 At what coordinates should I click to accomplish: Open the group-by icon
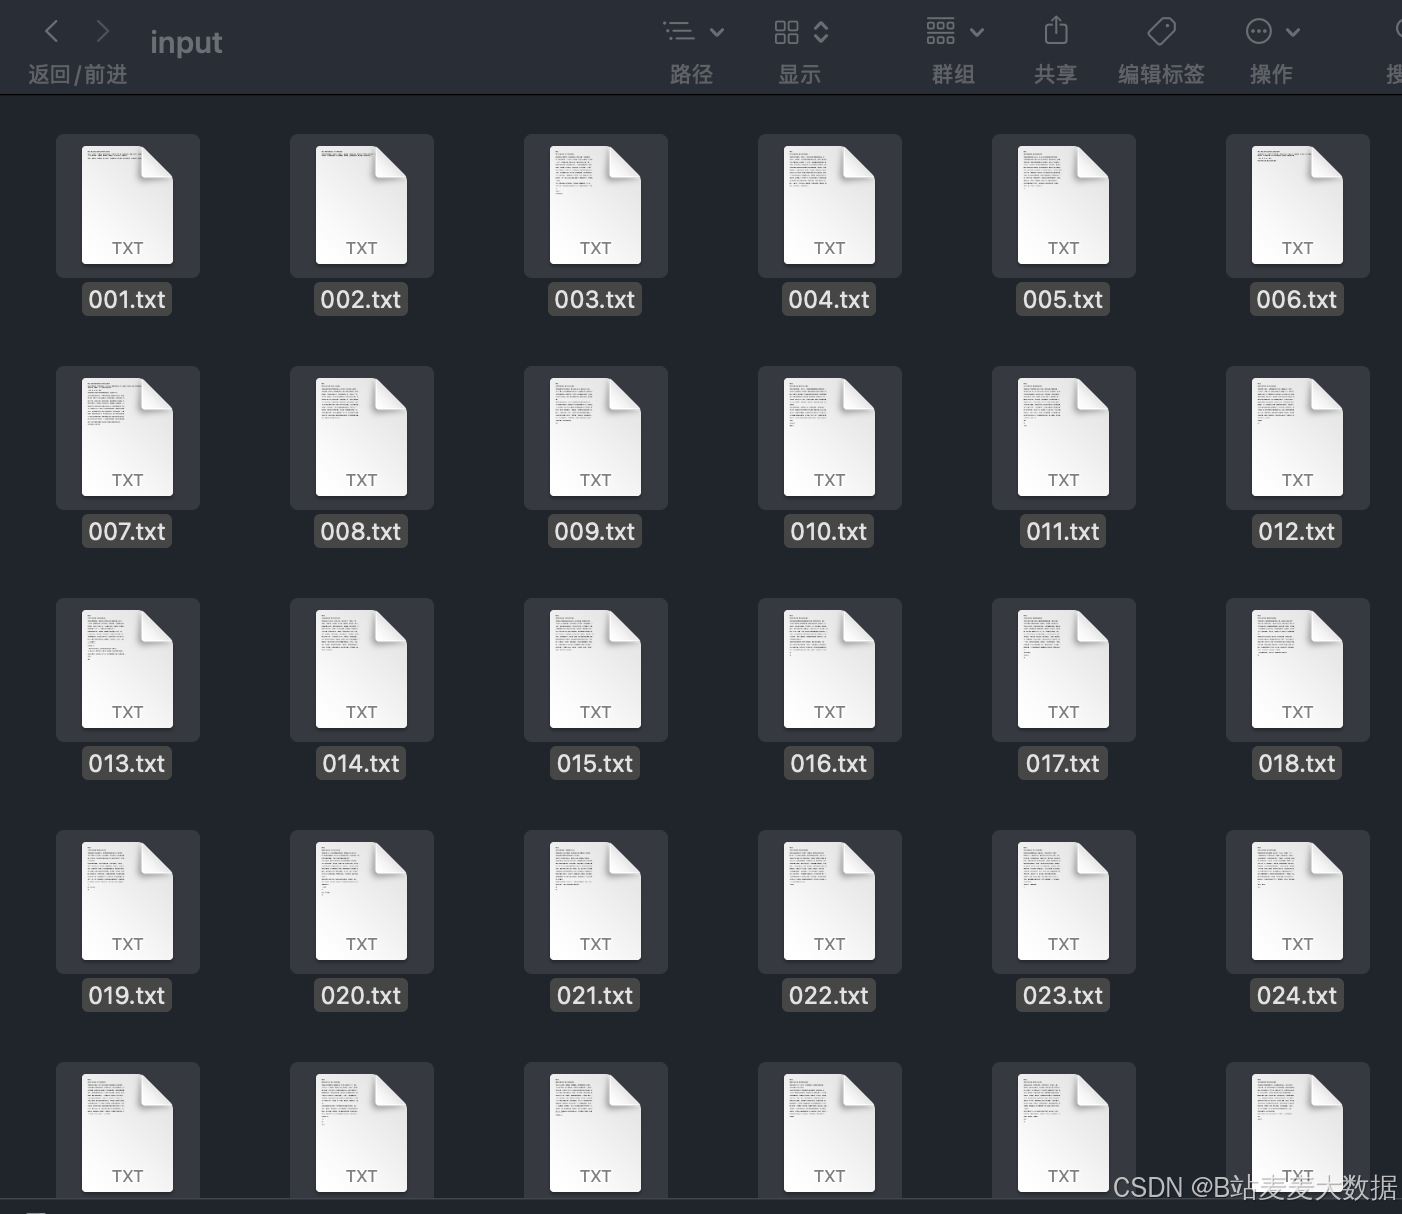tap(941, 31)
